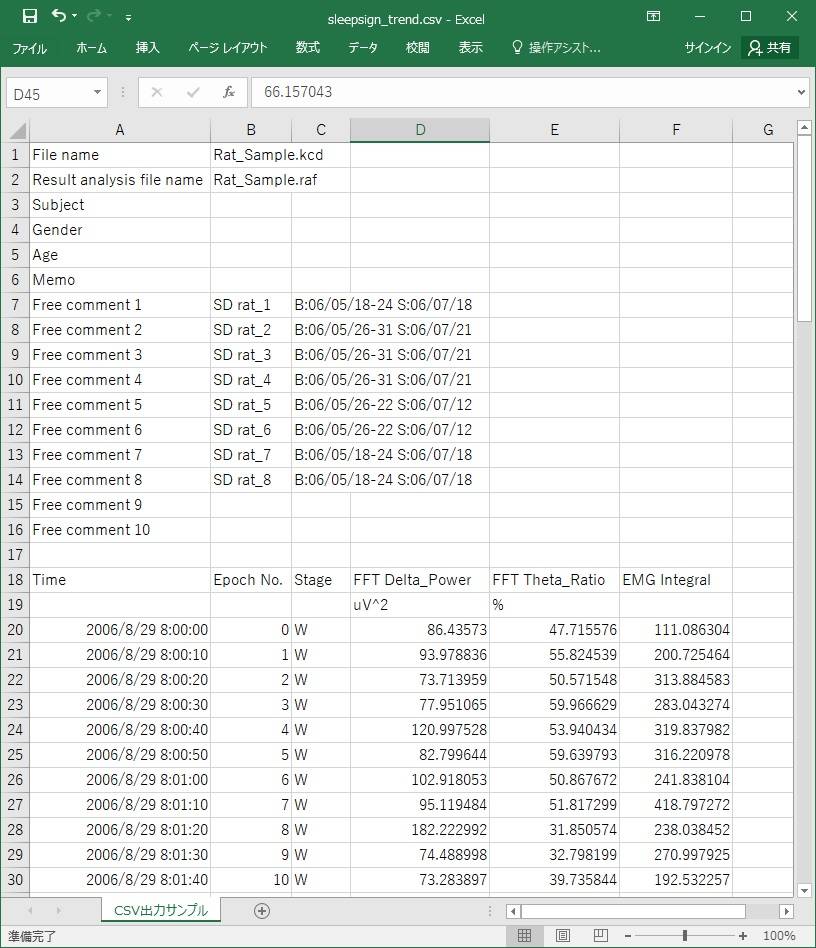Click the 共有 share button
Viewport: 816px width, 948px height.
coord(769,48)
